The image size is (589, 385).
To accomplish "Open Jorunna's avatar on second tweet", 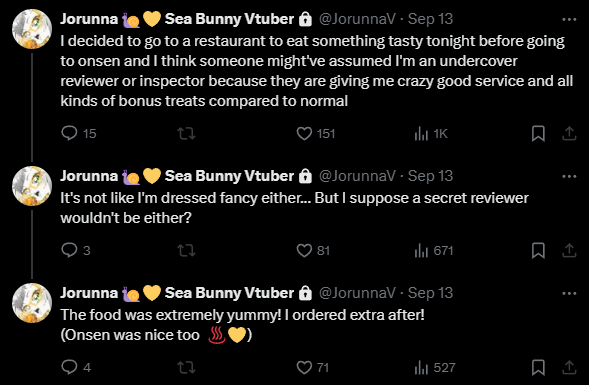I will click(32, 186).
